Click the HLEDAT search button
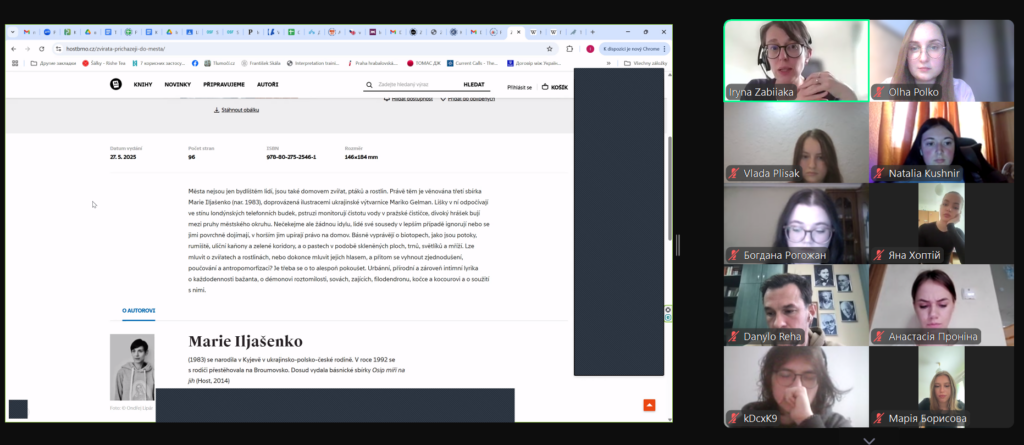Viewport: 1024px width, 445px height. point(474,84)
